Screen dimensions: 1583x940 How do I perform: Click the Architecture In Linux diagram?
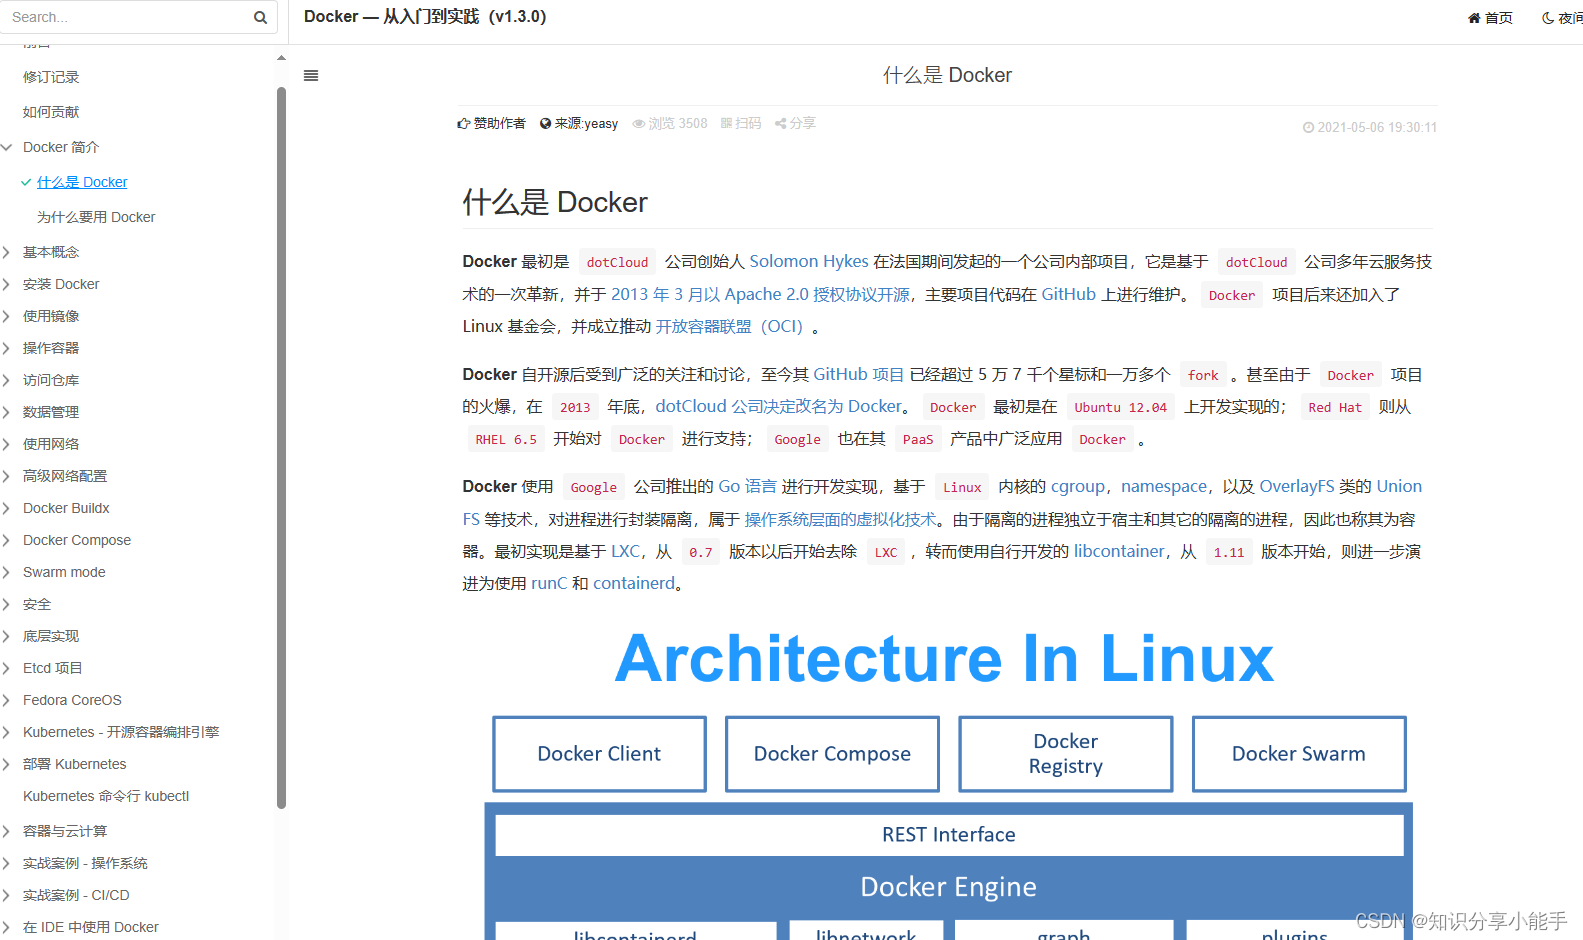(948, 783)
